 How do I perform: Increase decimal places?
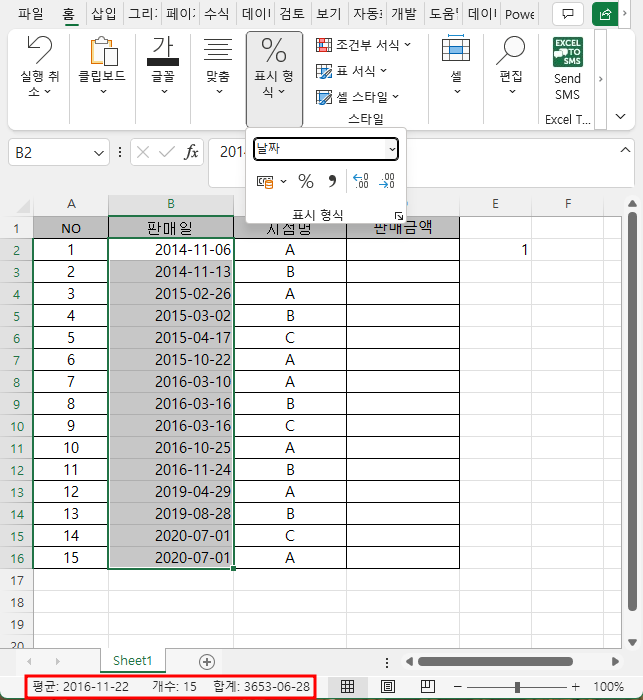361,181
